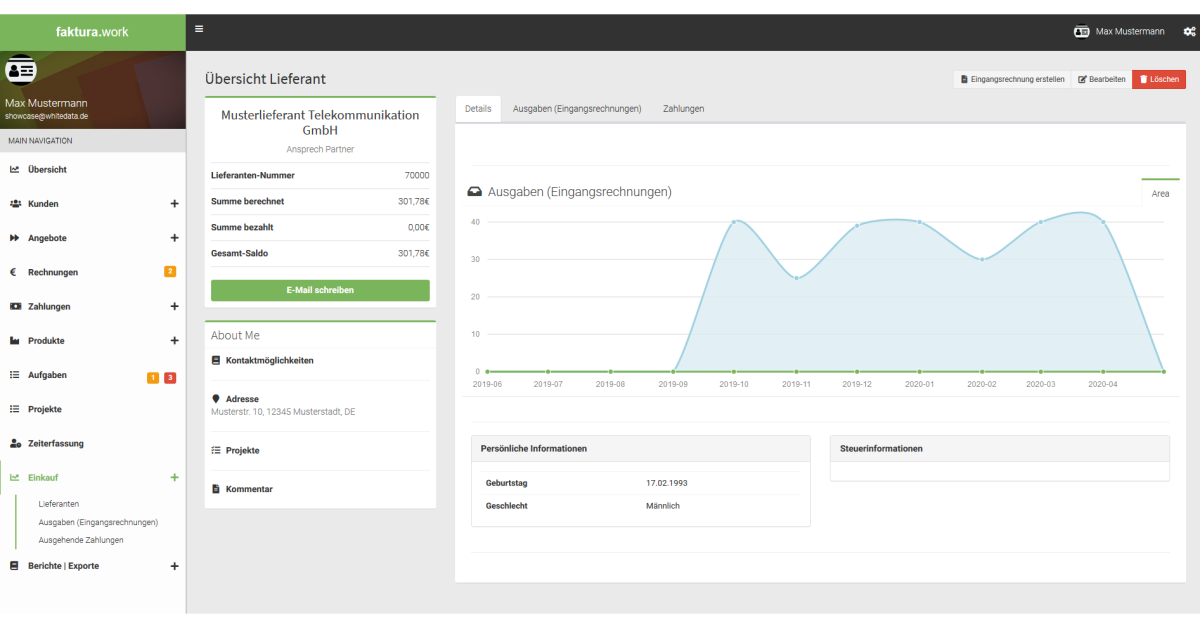Toggle the hamburger sidebar menu
This screenshot has height=628, width=1200.
point(199,29)
